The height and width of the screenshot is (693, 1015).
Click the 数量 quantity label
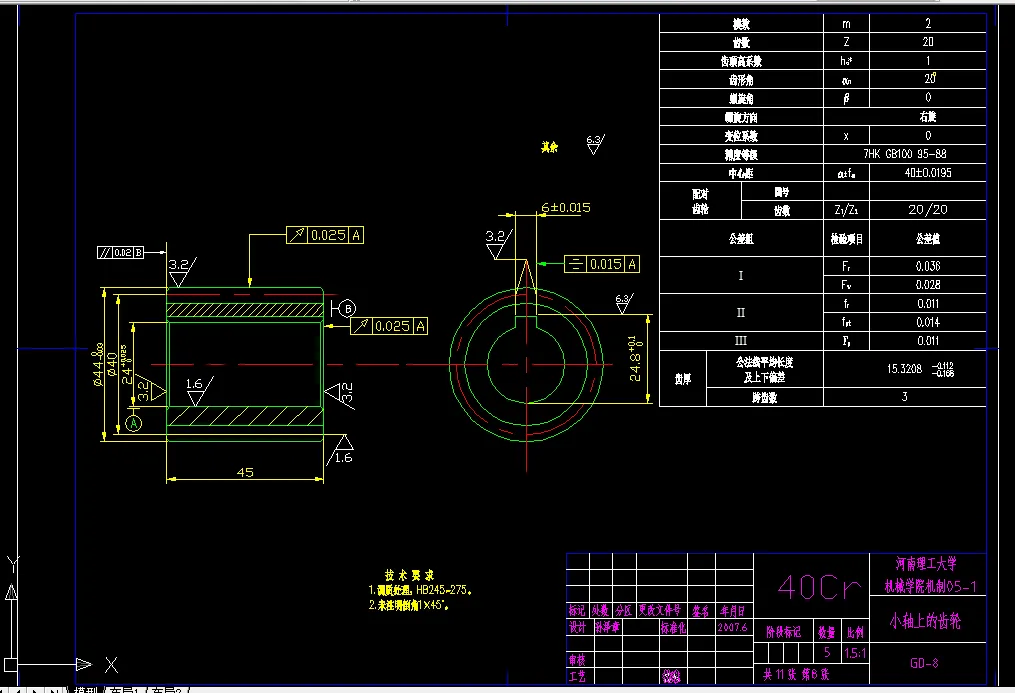(x=827, y=632)
